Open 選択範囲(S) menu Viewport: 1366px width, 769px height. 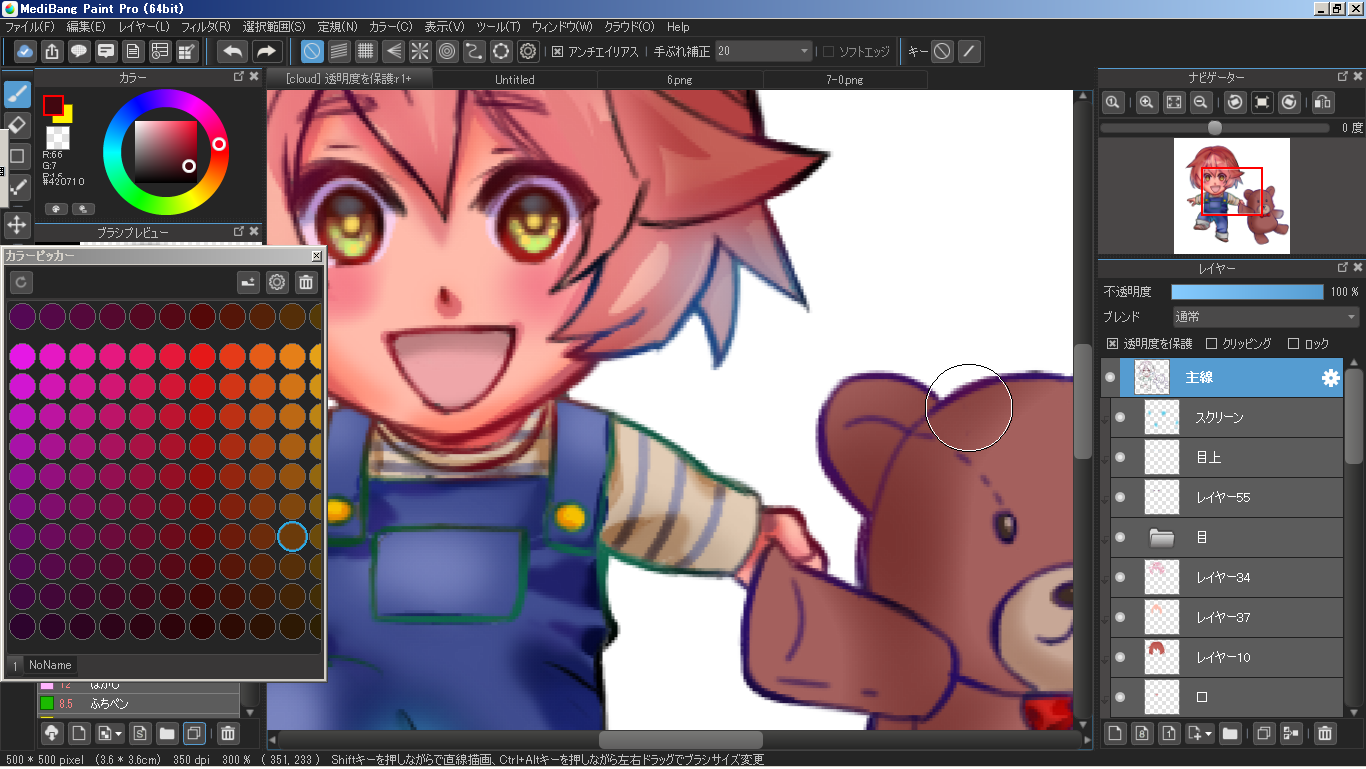[274, 26]
